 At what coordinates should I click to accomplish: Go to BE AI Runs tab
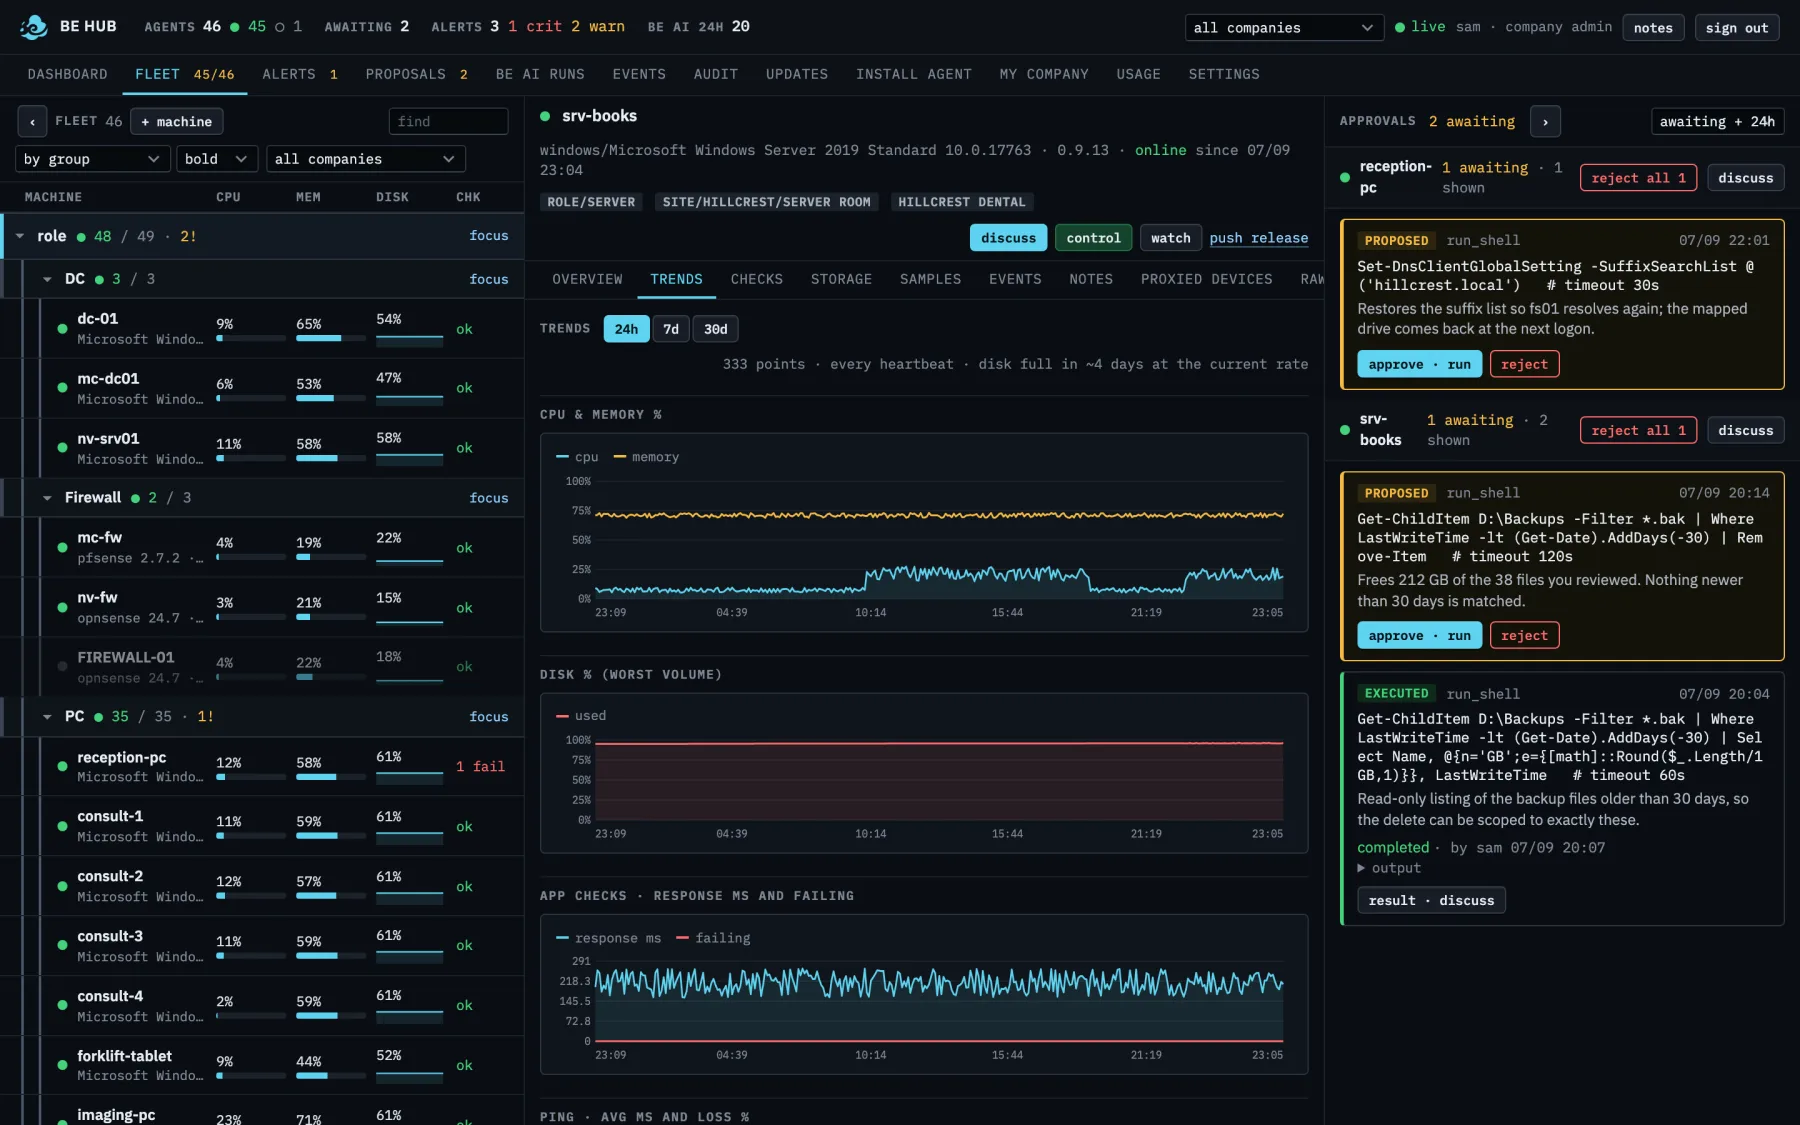(x=540, y=75)
